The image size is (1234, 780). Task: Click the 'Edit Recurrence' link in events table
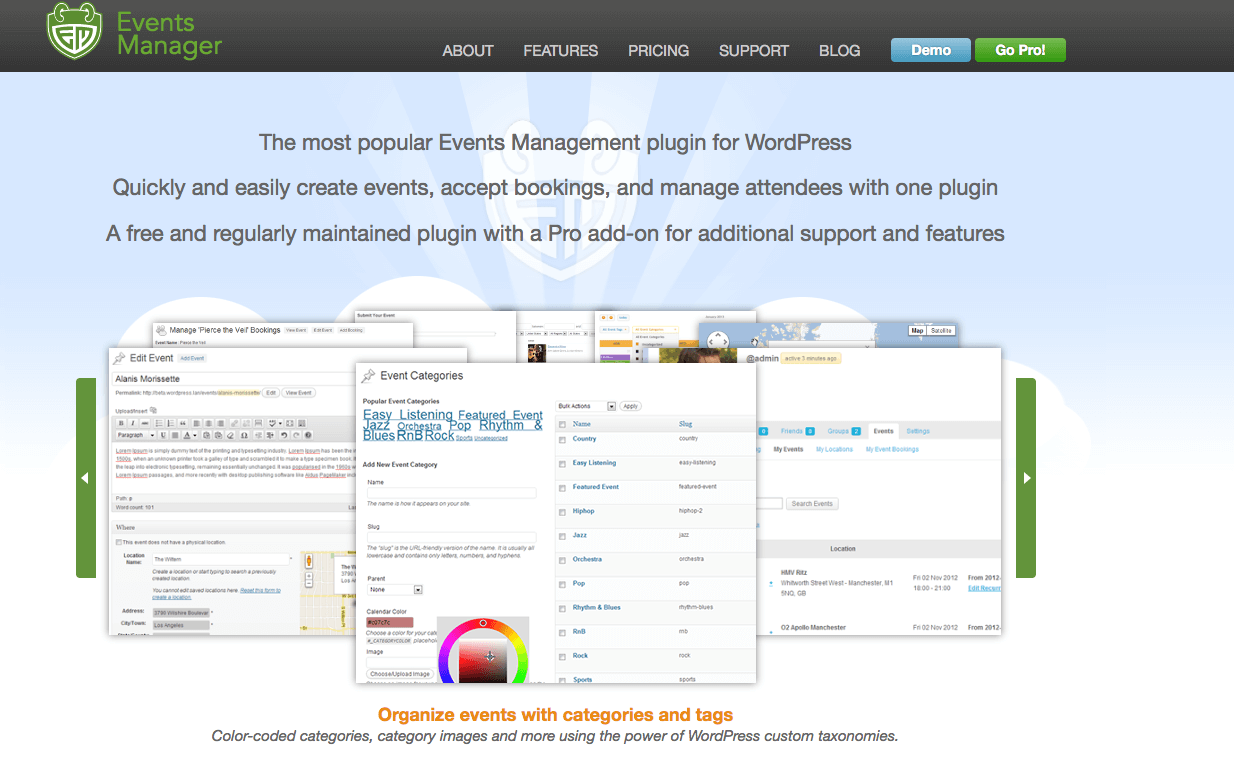coord(985,588)
